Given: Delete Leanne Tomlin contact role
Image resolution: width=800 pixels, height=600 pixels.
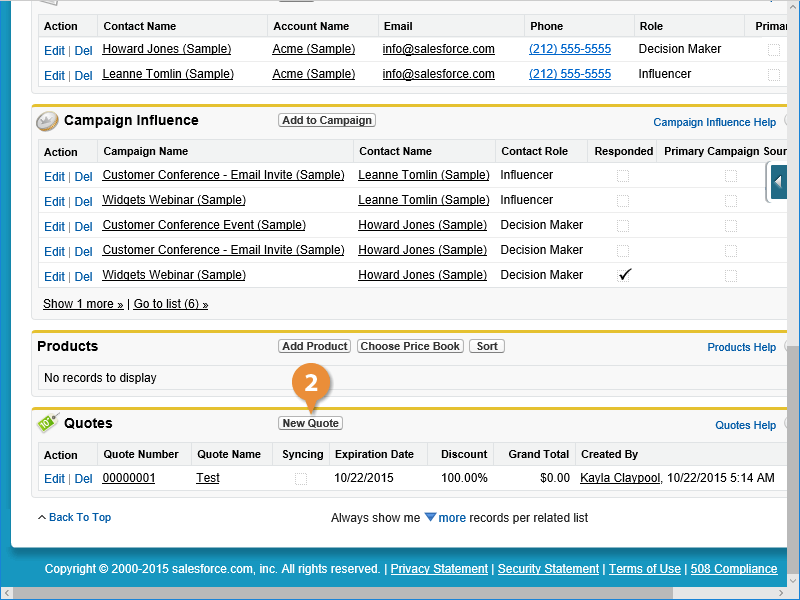Looking at the screenshot, I should click(x=83, y=76).
